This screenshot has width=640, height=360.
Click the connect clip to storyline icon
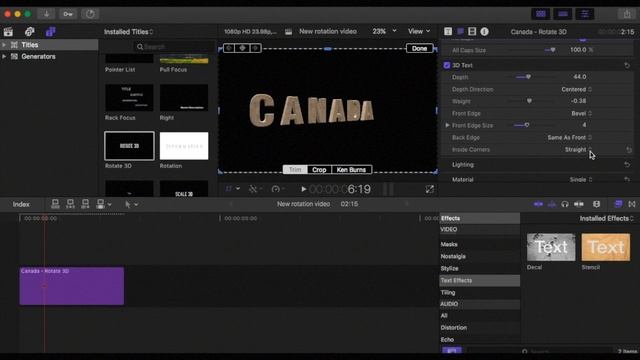click(x=55, y=204)
